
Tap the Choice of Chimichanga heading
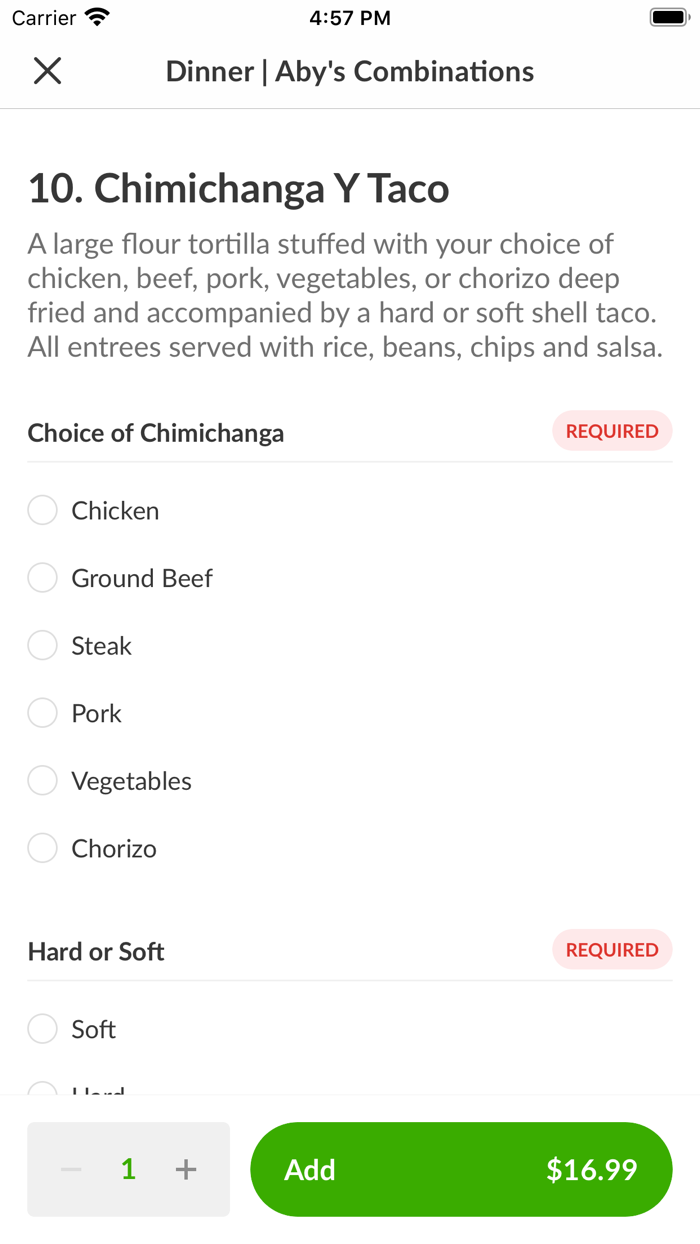(x=156, y=433)
